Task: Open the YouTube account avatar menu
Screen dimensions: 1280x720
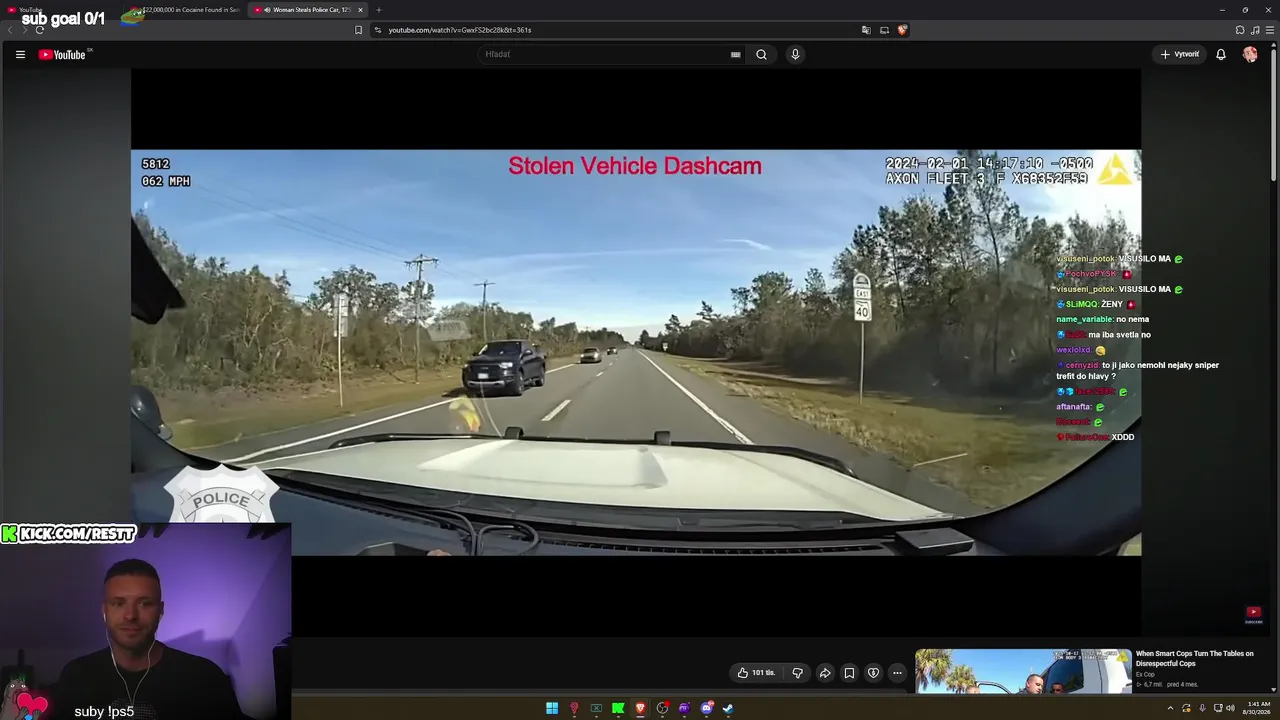Action: pos(1250,54)
